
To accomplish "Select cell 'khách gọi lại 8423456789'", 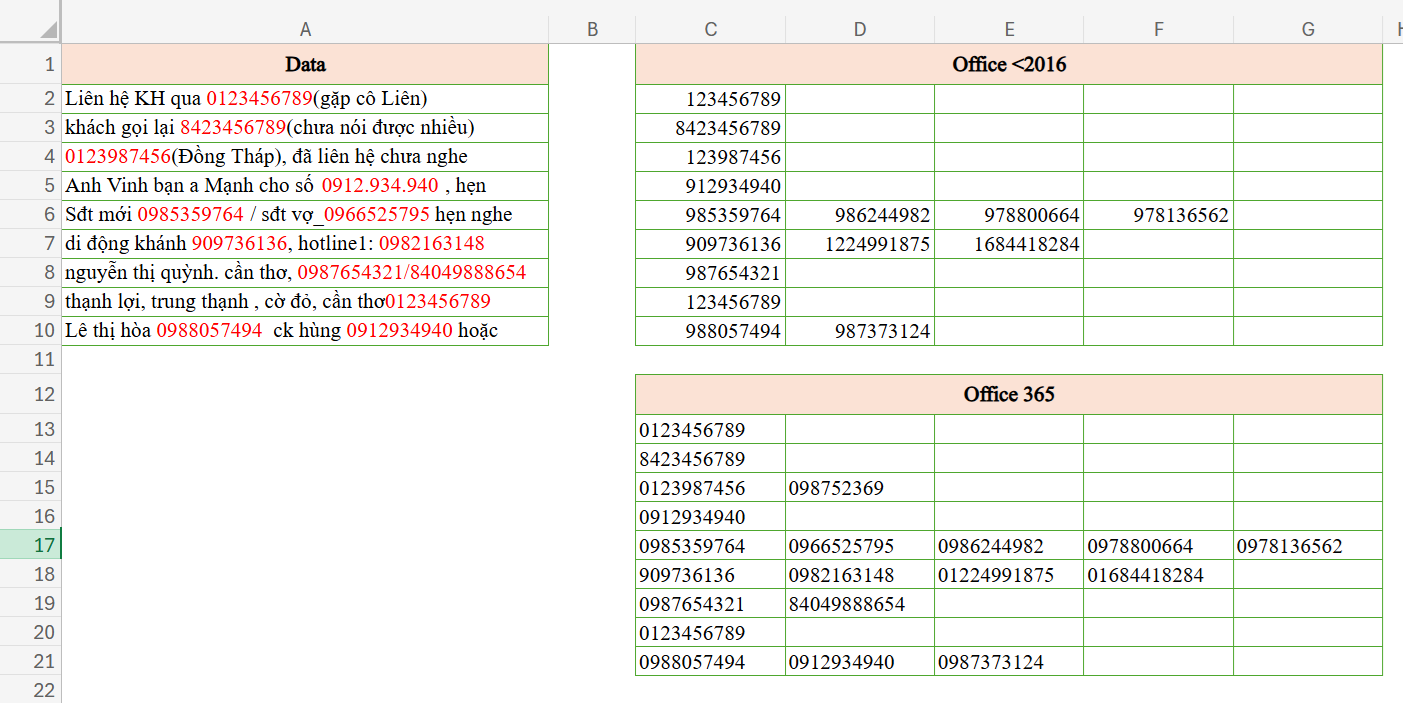I will (x=305, y=128).
